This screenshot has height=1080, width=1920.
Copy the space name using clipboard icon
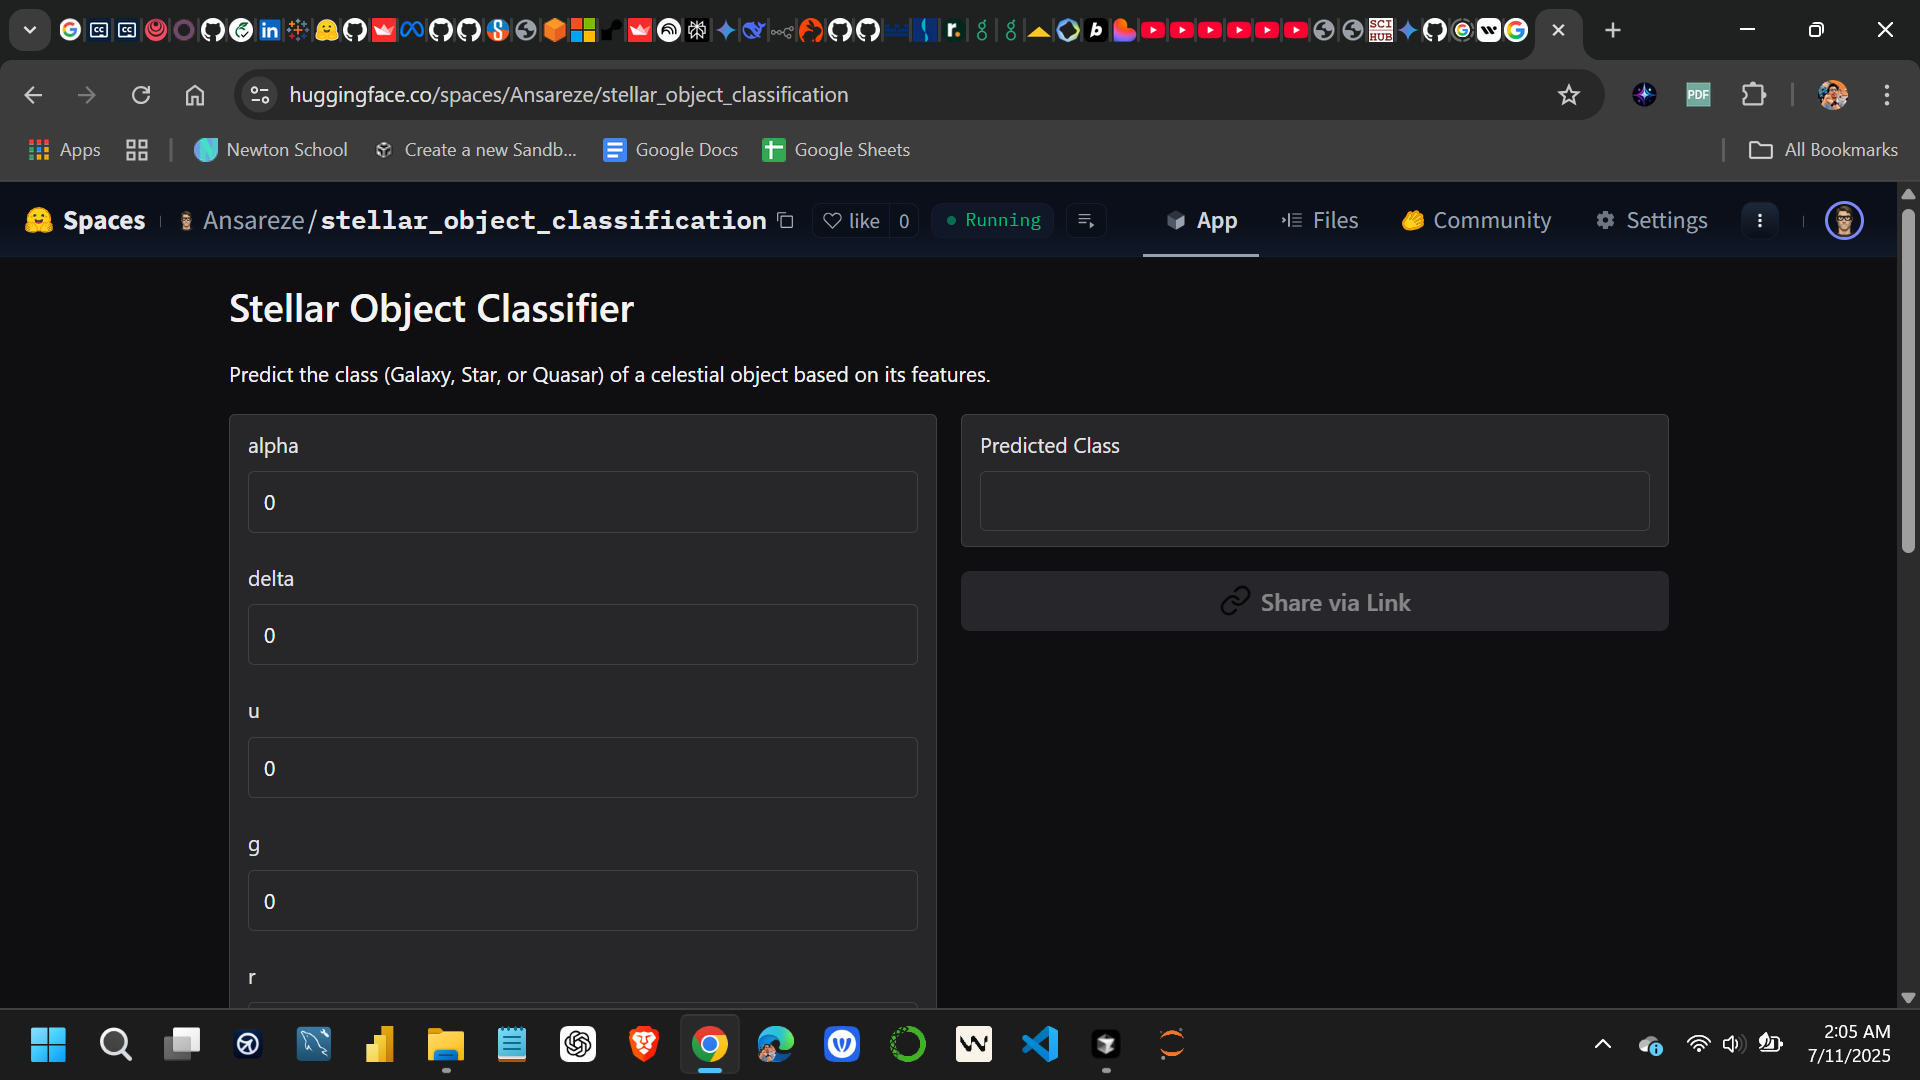coord(786,220)
